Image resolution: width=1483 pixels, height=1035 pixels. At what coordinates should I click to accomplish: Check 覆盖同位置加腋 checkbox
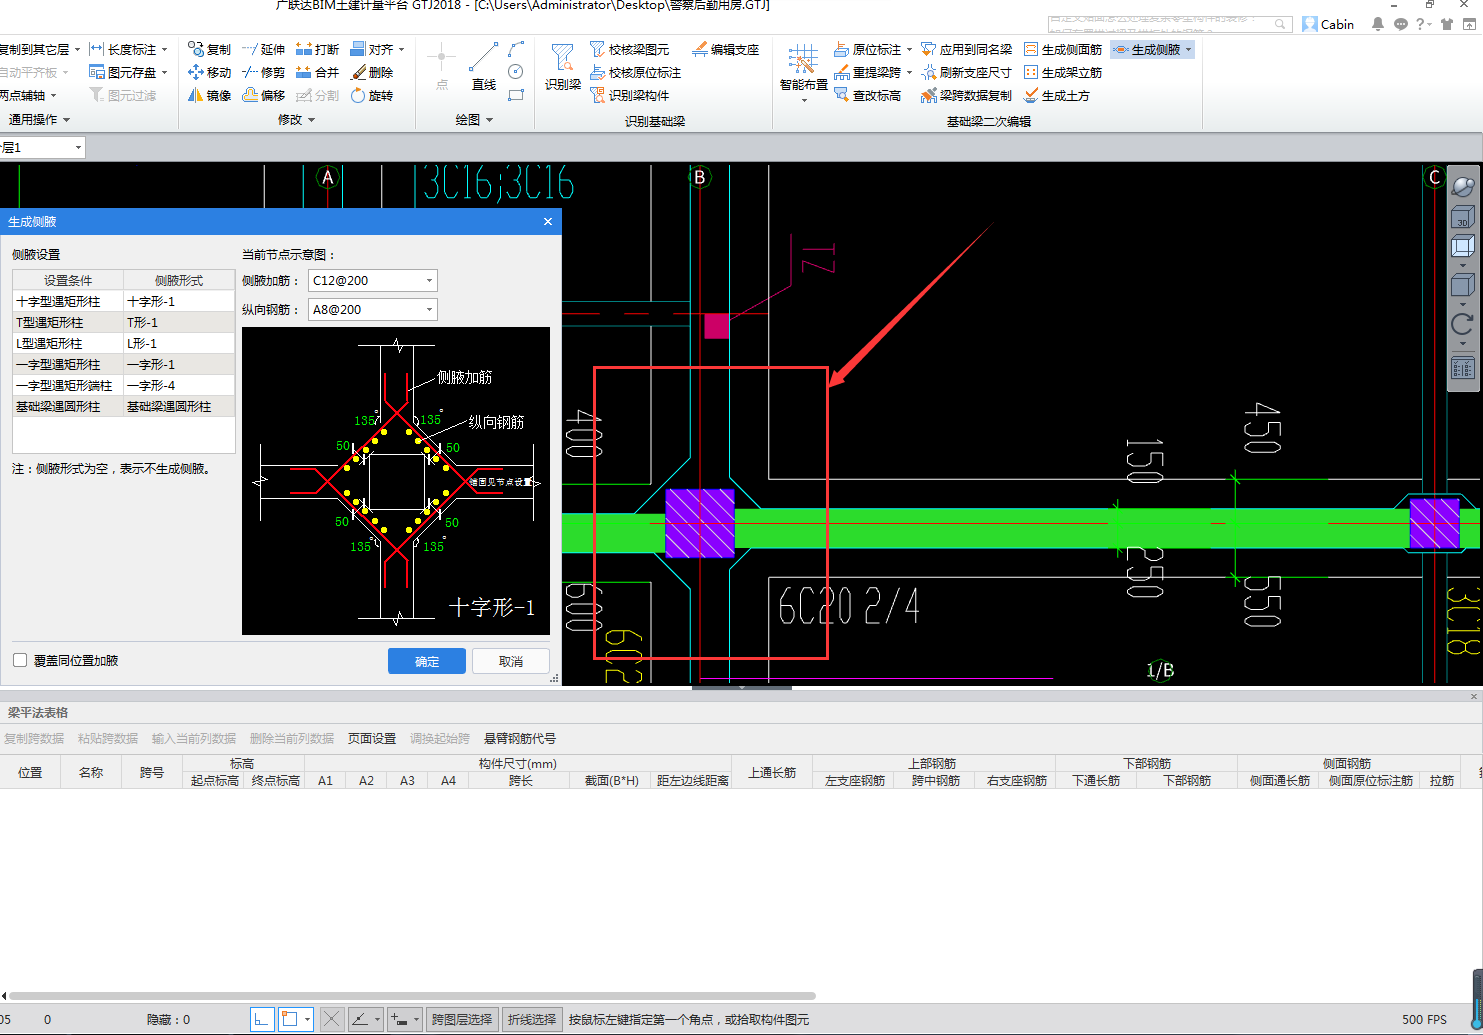pos(20,660)
